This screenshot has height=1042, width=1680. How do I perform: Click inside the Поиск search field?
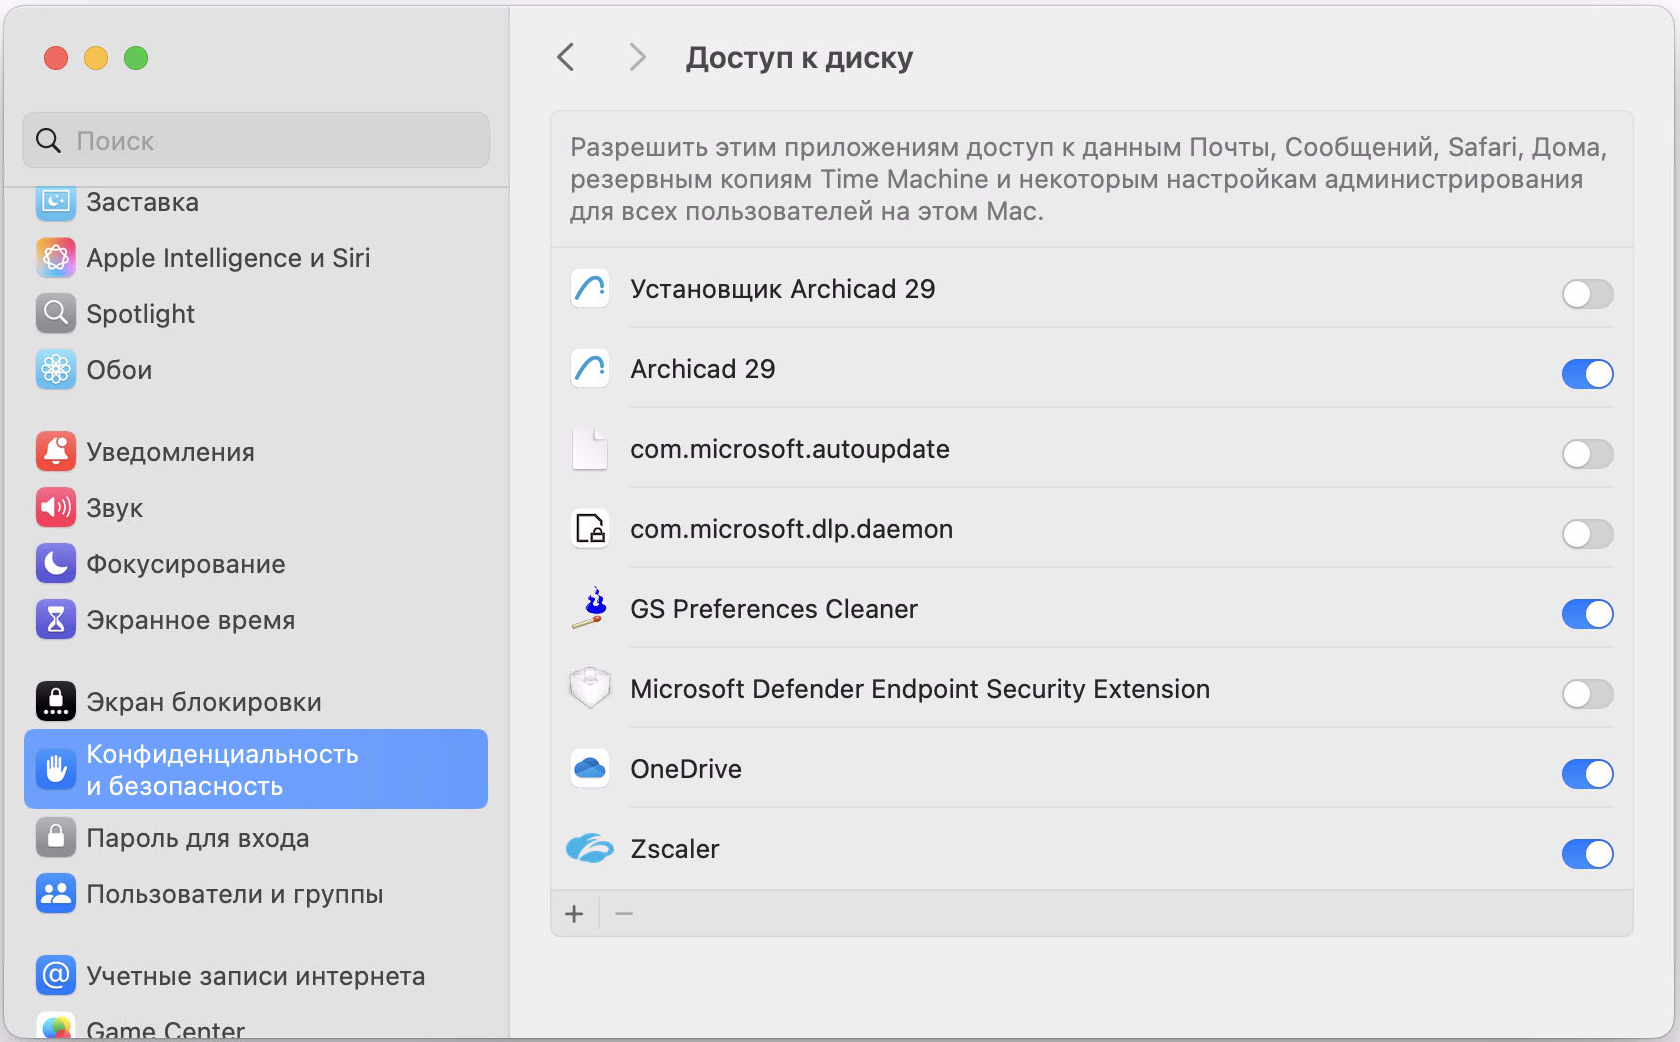[x=255, y=140]
